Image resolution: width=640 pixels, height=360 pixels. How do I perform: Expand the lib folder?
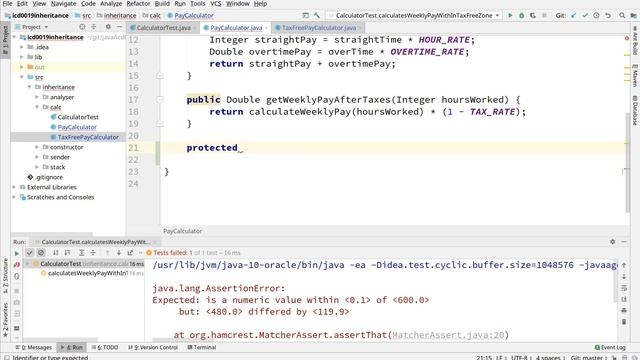[x=22, y=57]
